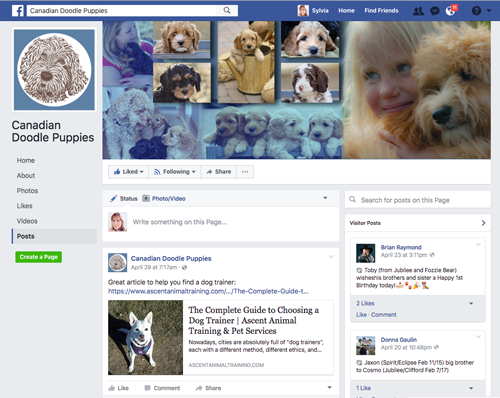The width and height of the screenshot is (500, 398).
Task: Click the Write something on this Page field
Action: coord(180,222)
